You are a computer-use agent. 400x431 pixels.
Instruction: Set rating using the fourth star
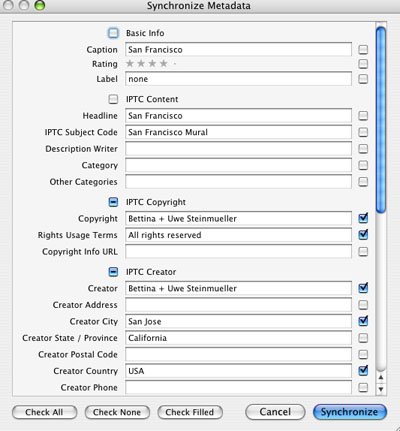[x=163, y=63]
